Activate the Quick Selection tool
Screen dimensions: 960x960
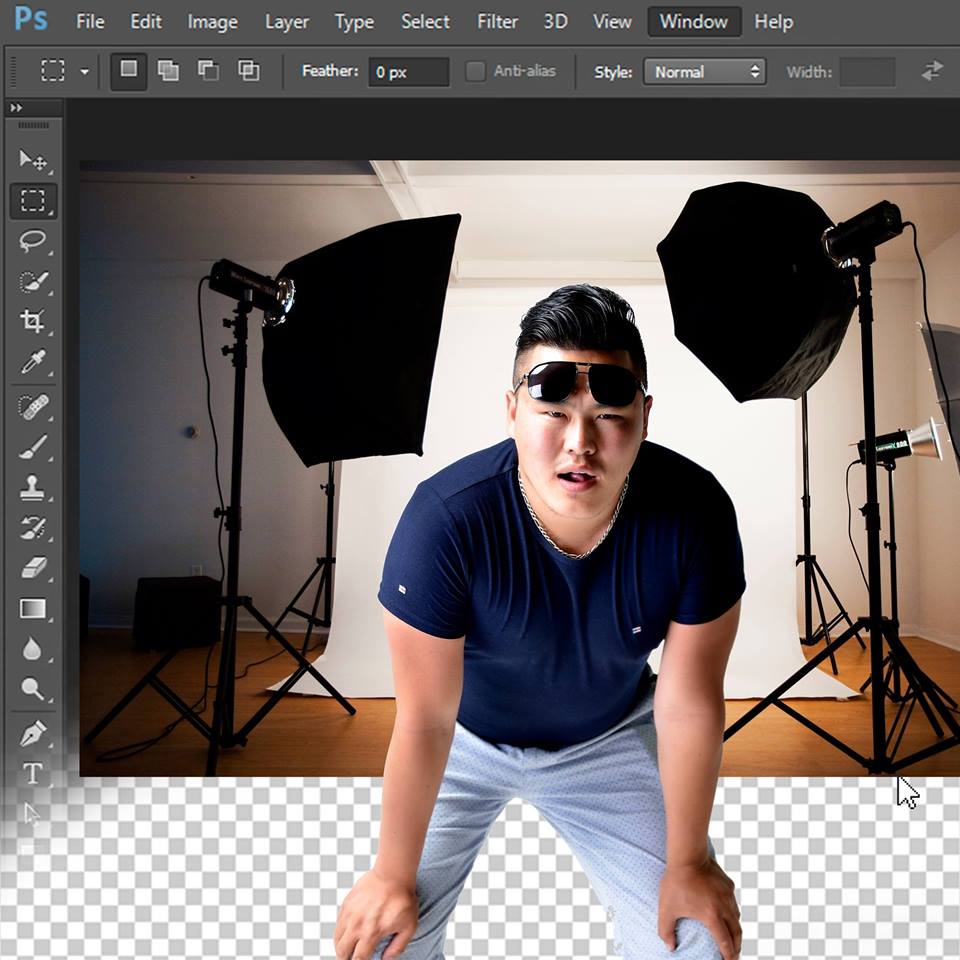[33, 281]
